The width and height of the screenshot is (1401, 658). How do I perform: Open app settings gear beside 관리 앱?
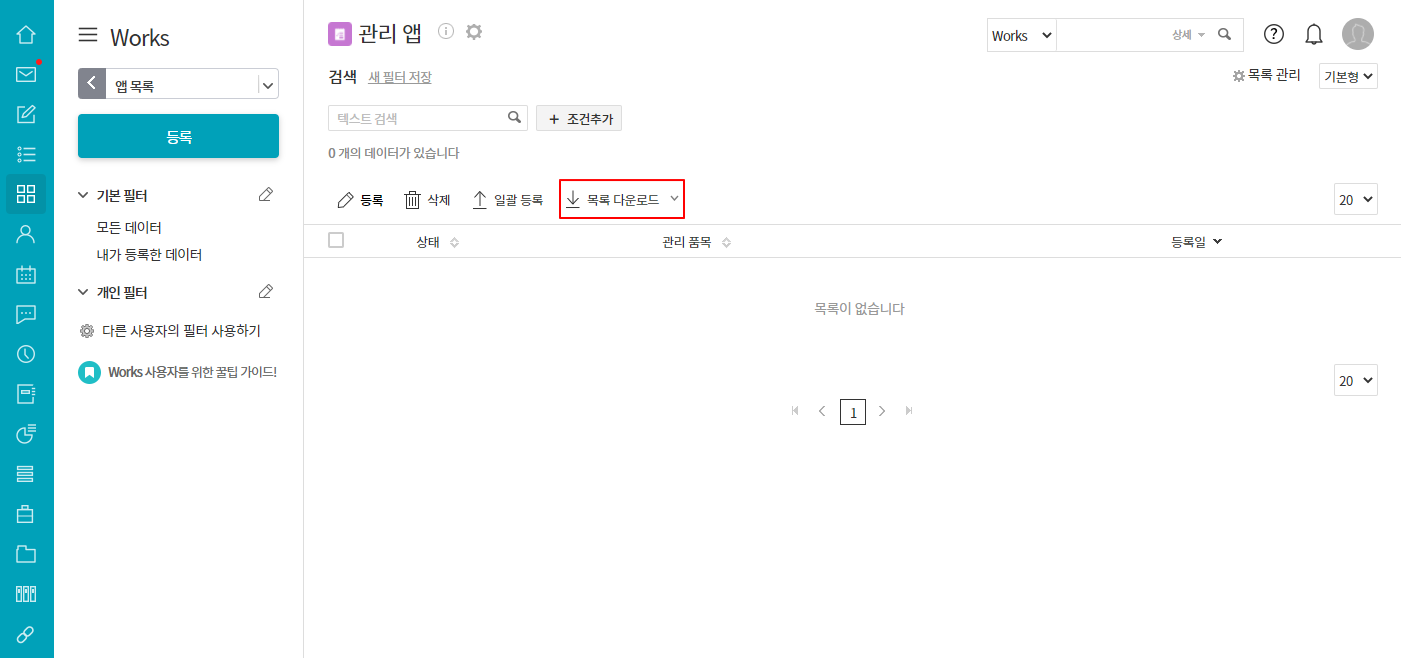click(x=474, y=32)
